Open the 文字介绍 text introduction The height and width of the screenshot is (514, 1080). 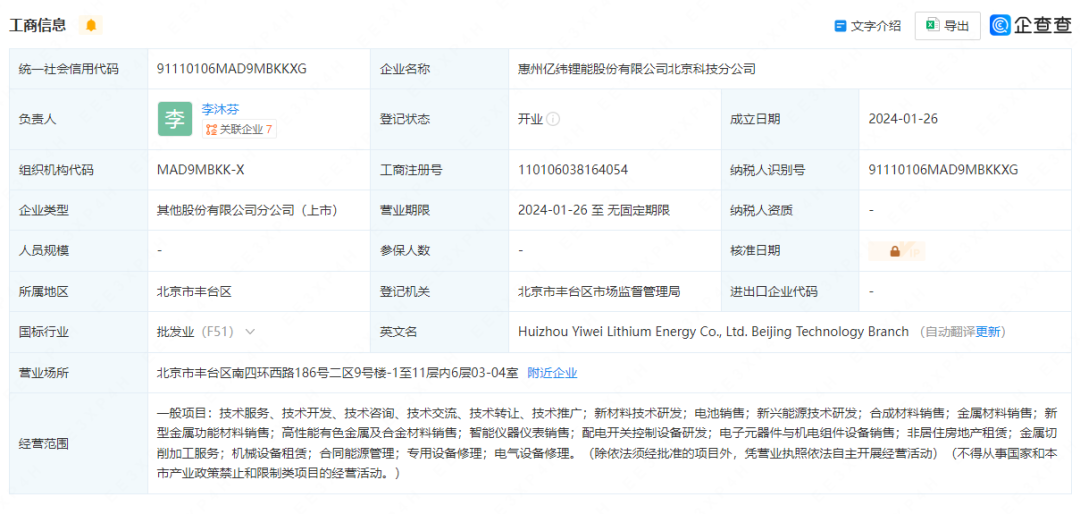tap(867, 26)
